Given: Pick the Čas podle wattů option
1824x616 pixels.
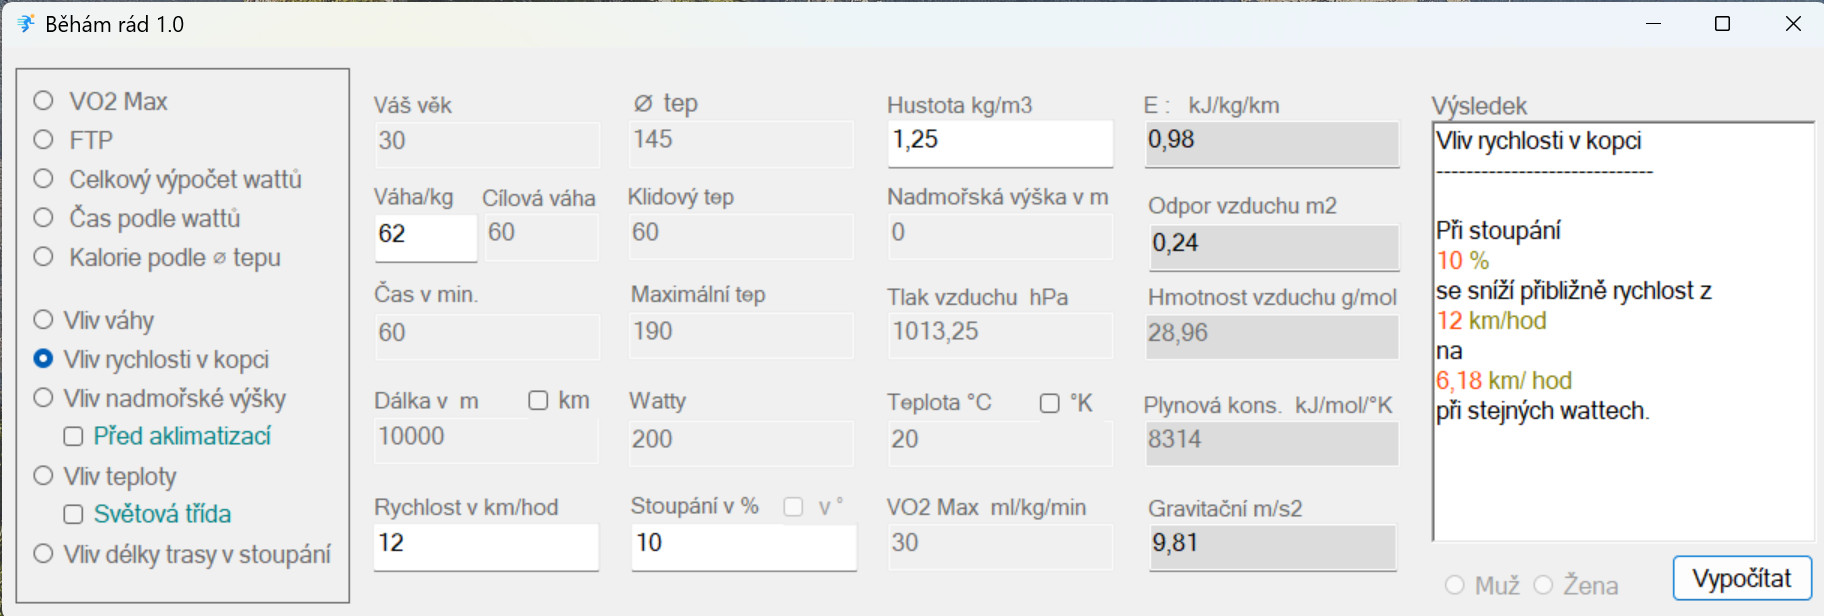Looking at the screenshot, I should [44, 218].
